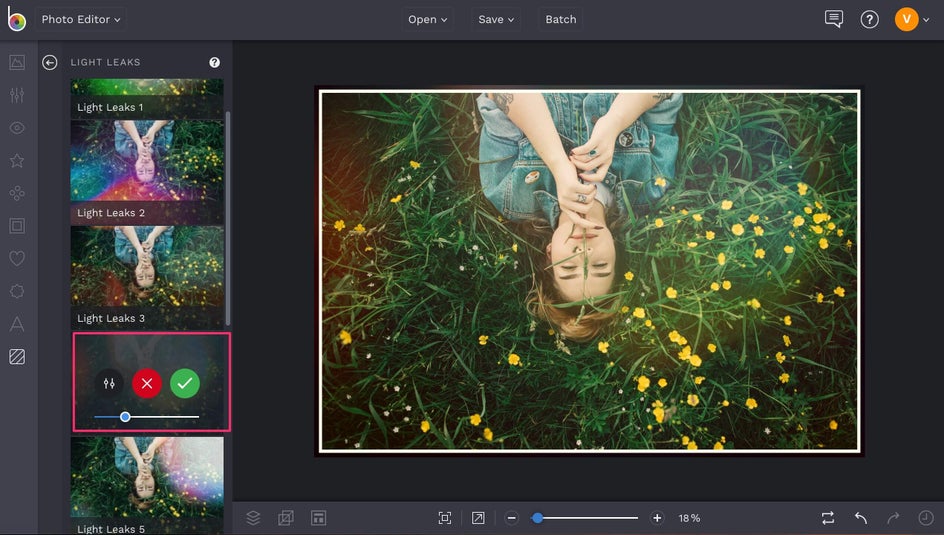This screenshot has width=944, height=535.
Task: Open the Open dropdown menu
Action: point(428,19)
